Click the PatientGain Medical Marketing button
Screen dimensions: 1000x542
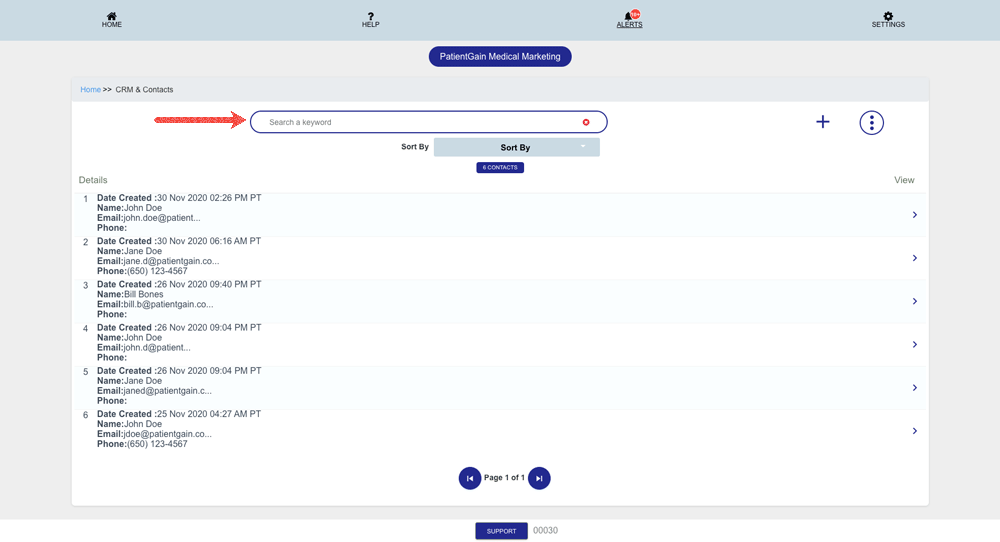500,57
